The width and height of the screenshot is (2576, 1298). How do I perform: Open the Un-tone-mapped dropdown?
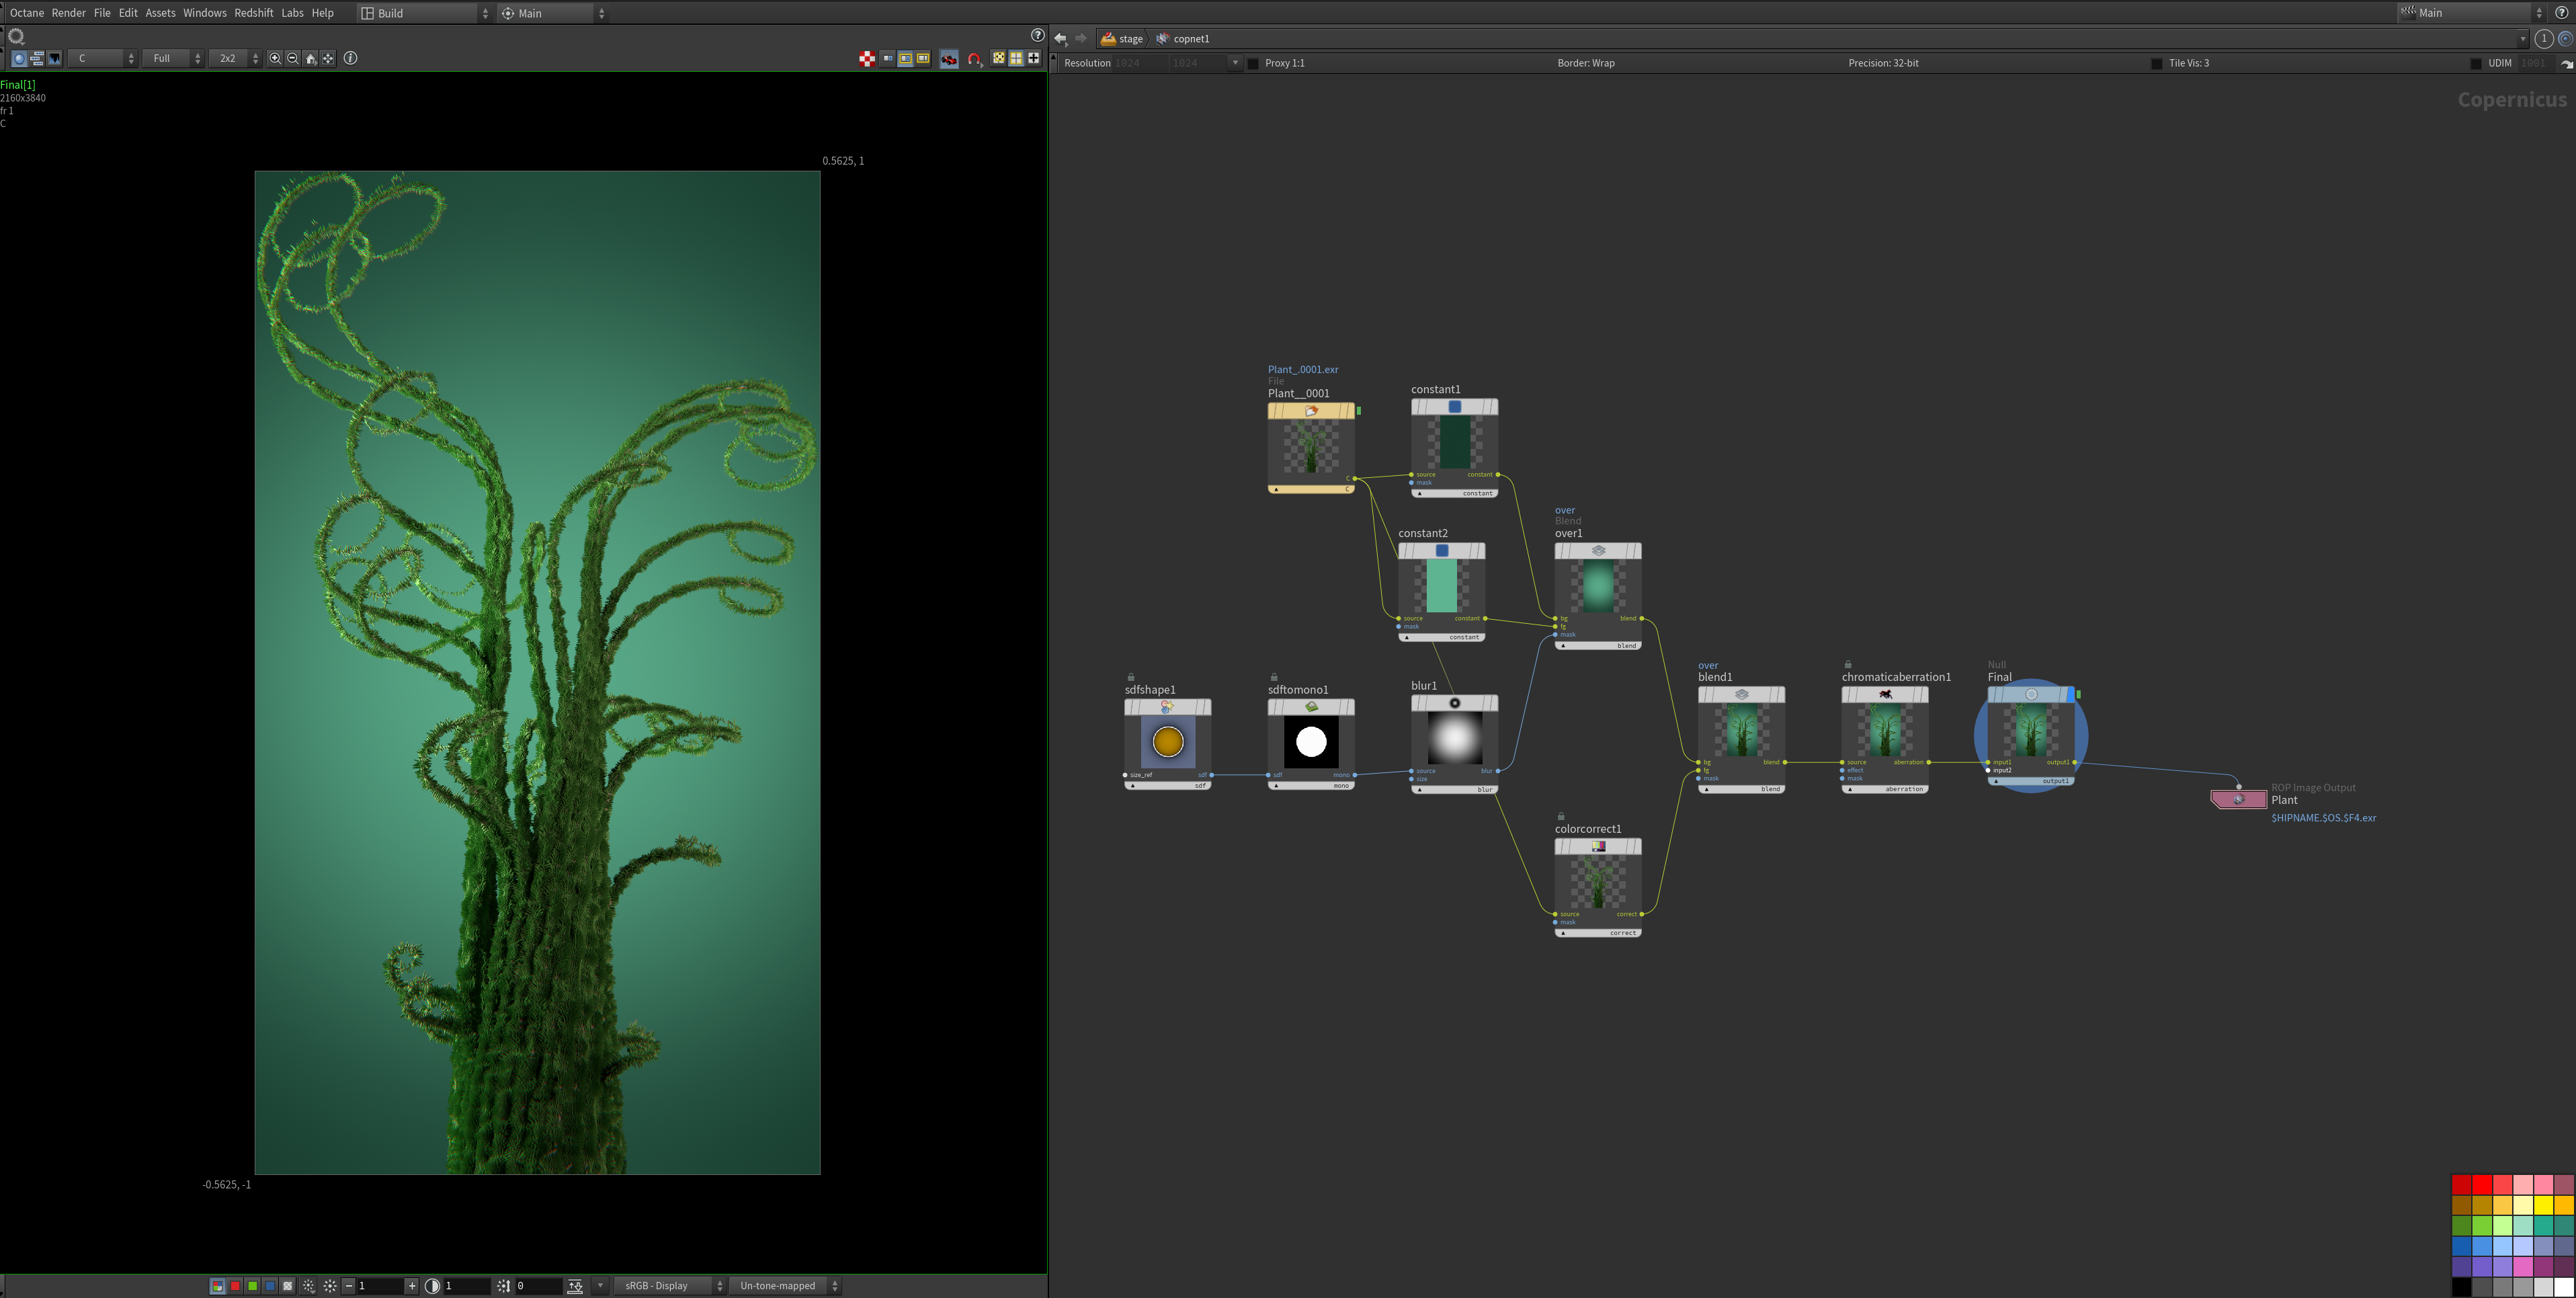click(785, 1286)
